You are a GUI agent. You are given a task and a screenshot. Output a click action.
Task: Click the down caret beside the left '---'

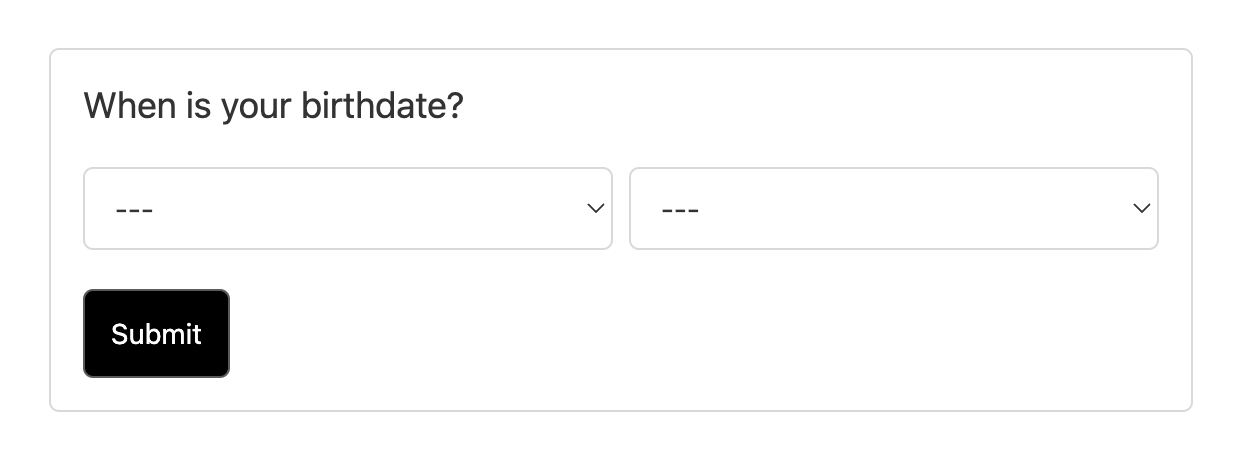(595, 208)
